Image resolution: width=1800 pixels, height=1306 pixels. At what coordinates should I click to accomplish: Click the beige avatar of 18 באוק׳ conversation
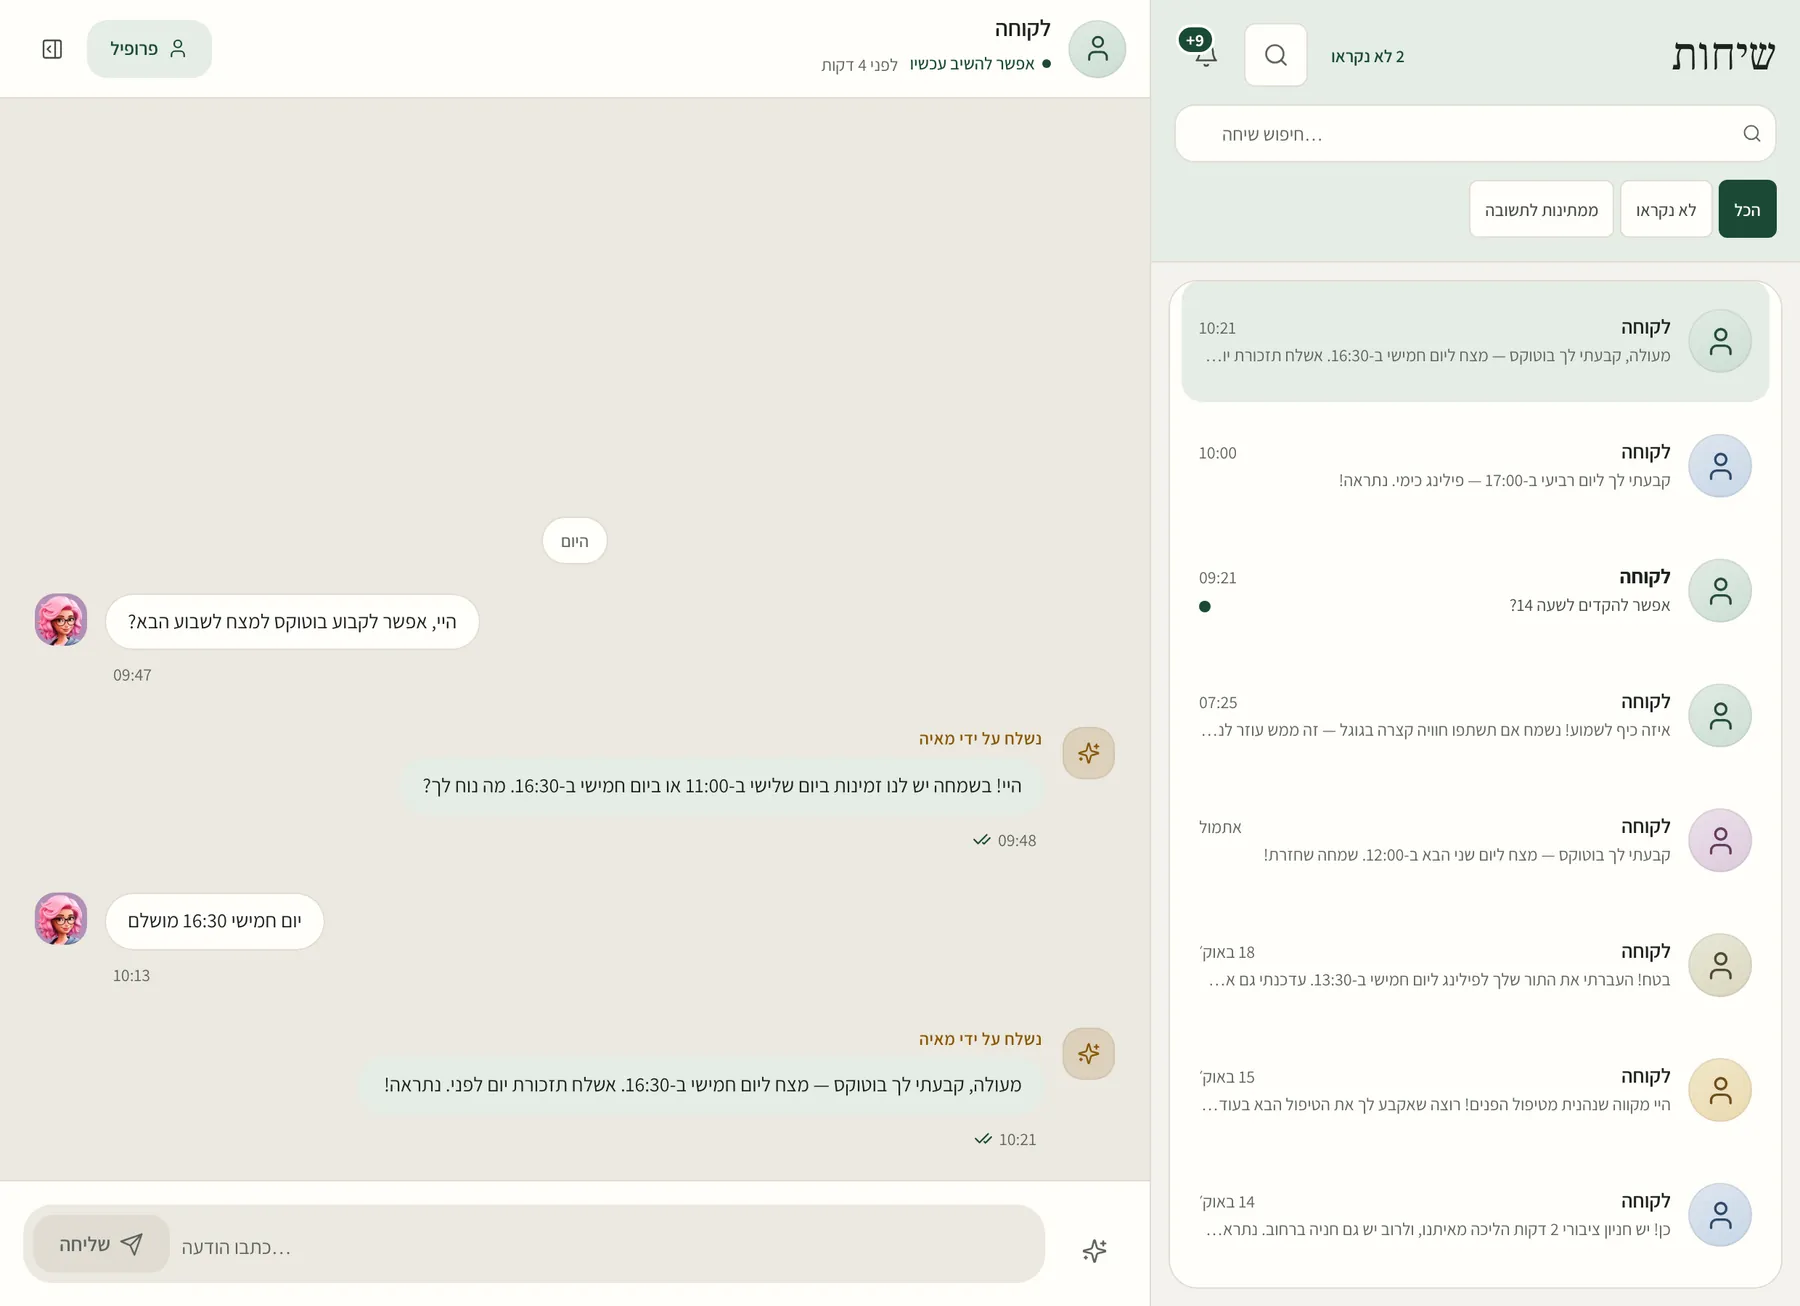(1720, 966)
